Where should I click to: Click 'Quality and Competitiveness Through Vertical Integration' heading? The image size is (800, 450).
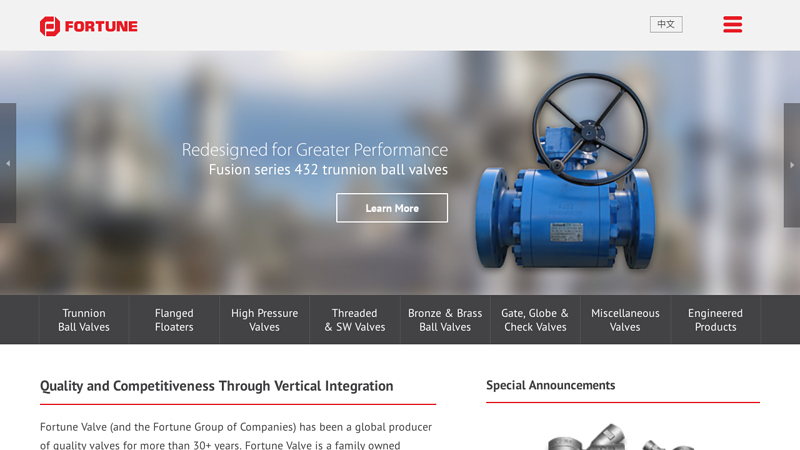216,386
